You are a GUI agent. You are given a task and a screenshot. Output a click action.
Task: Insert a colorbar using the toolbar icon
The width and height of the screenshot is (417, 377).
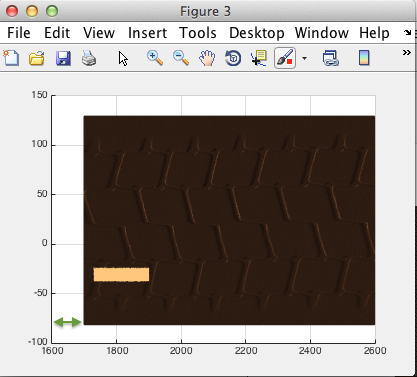364,58
